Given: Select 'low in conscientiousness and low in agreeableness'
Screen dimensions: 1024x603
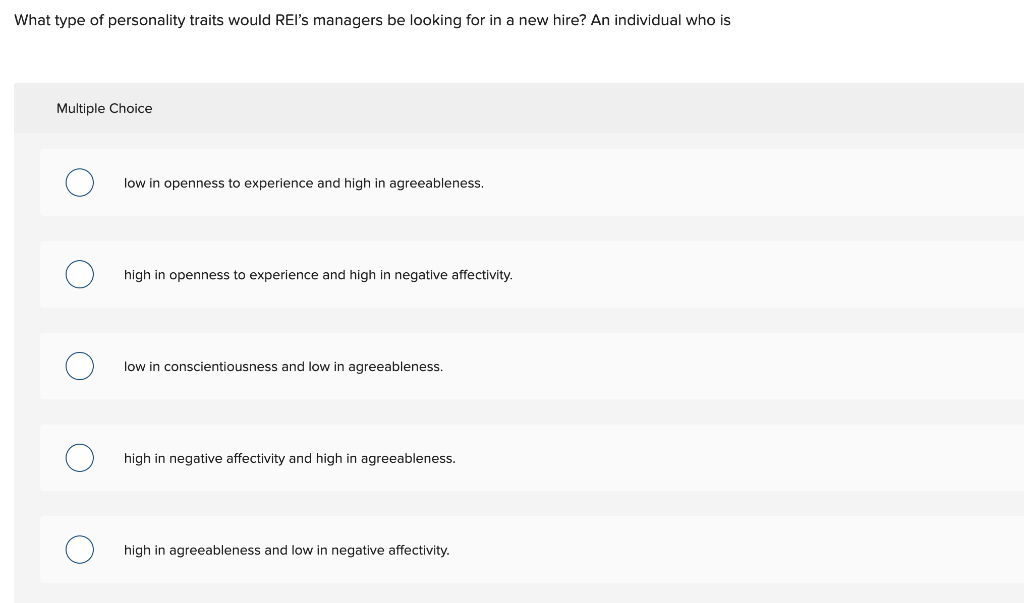Looking at the screenshot, I should pos(283,366).
